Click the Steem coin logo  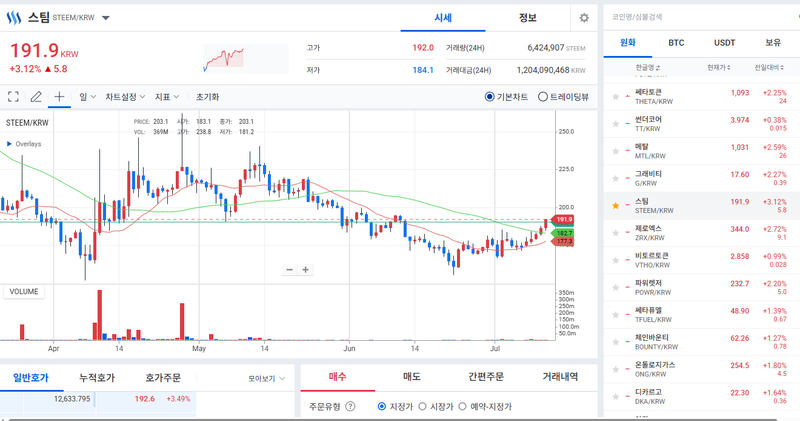pos(14,18)
